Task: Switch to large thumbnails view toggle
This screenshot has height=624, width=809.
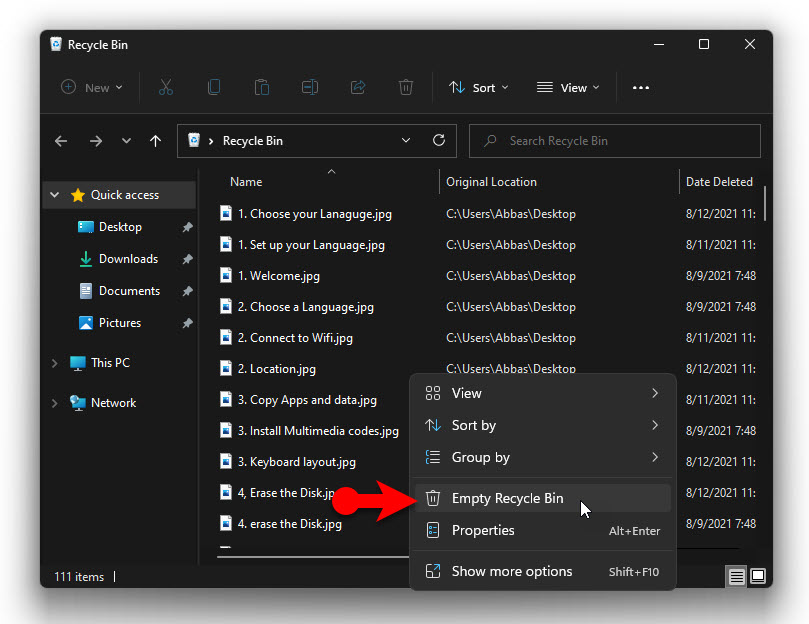Action: pos(758,576)
